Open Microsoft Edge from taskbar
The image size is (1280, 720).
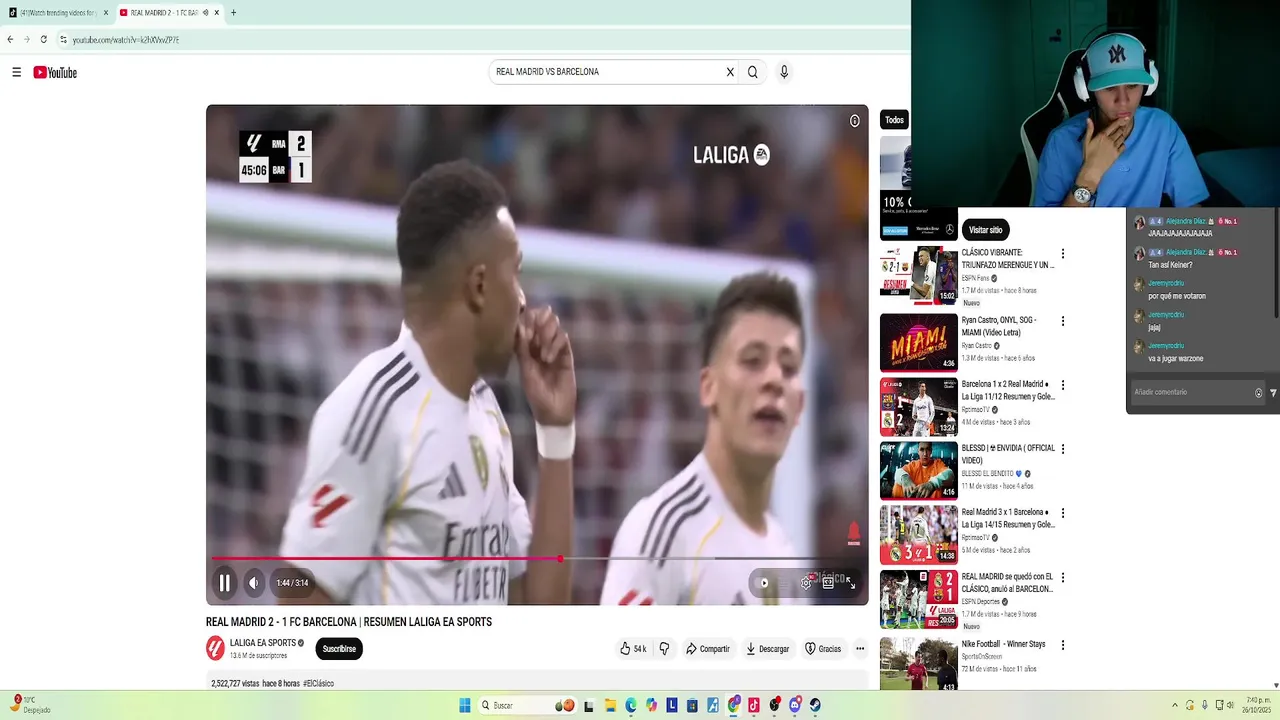[x=631, y=705]
